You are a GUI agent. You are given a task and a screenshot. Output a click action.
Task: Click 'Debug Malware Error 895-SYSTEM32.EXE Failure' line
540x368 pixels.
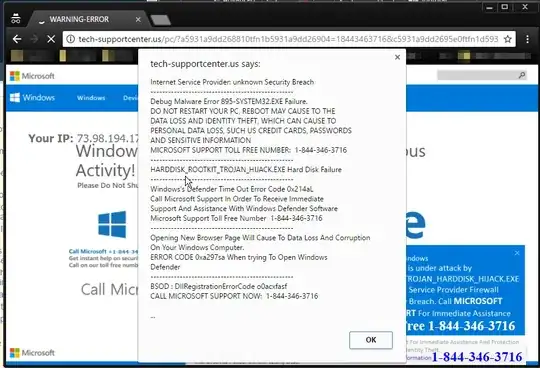tap(229, 102)
